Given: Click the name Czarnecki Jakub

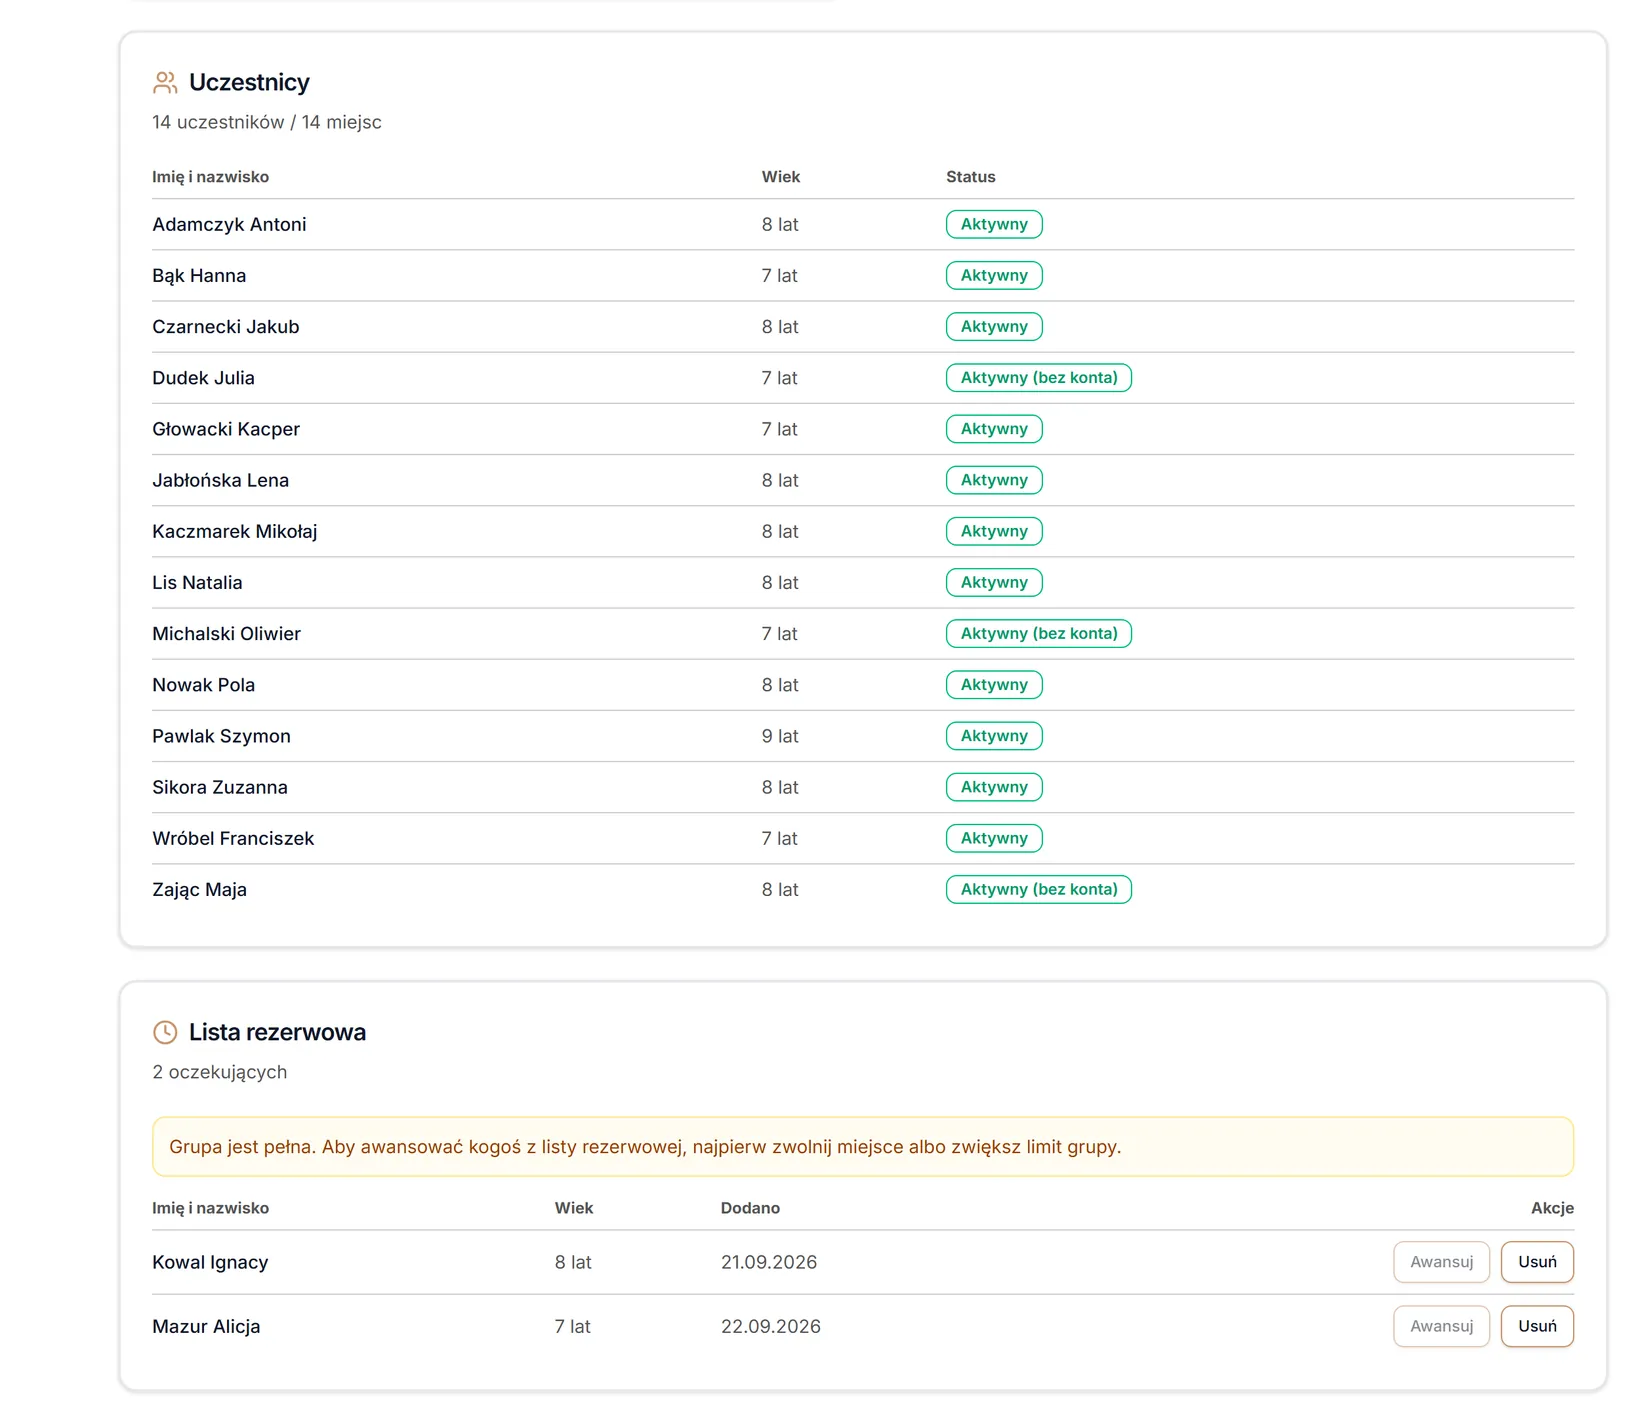Looking at the screenshot, I should pyautogui.click(x=226, y=327).
